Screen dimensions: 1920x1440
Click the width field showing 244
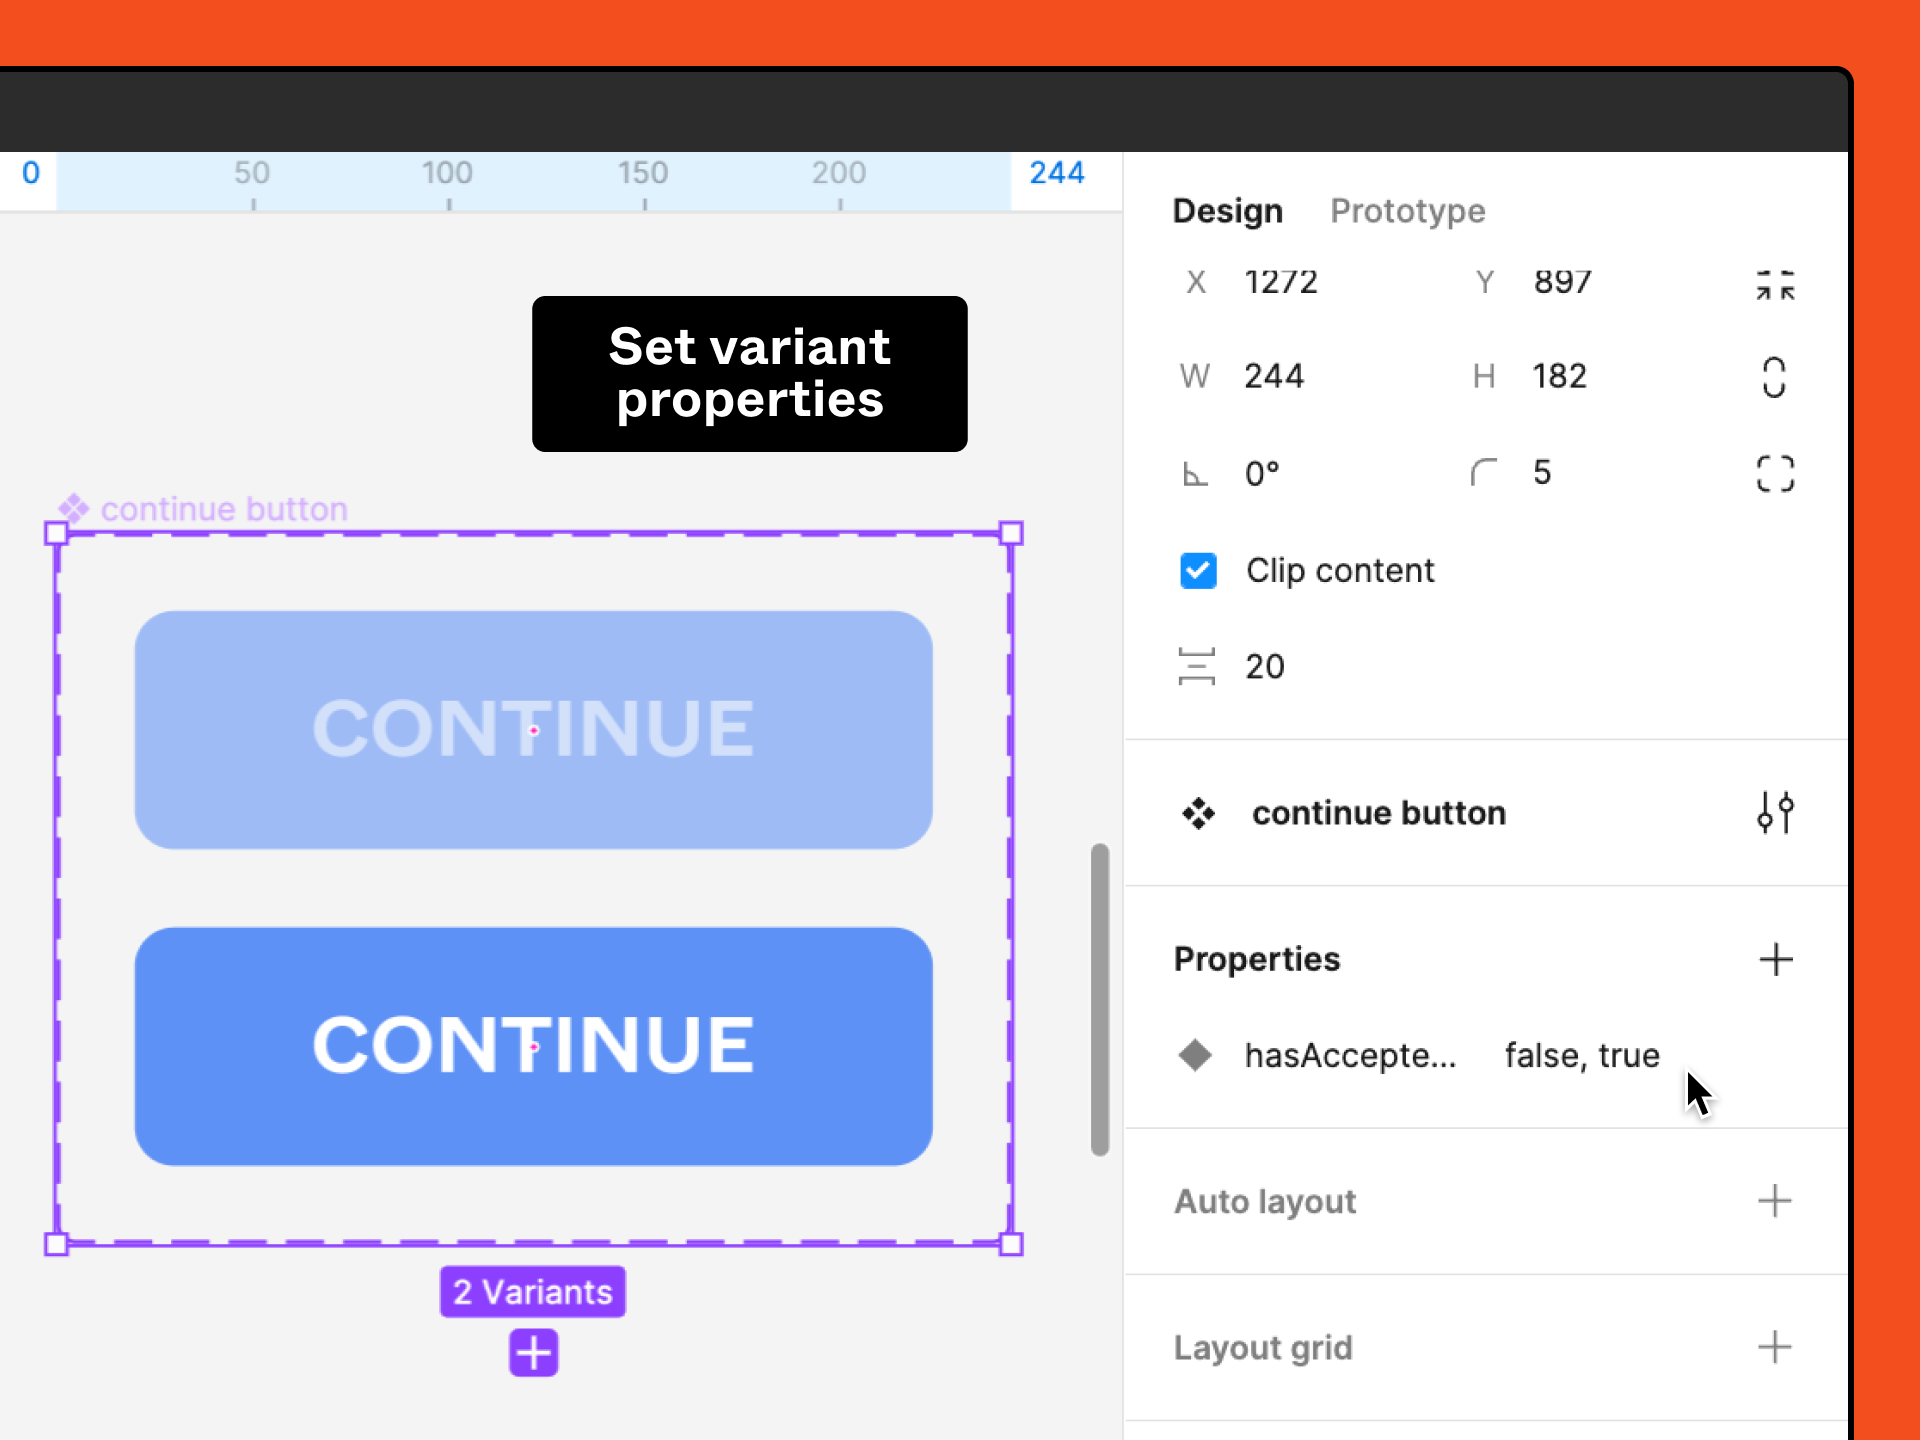coord(1274,377)
